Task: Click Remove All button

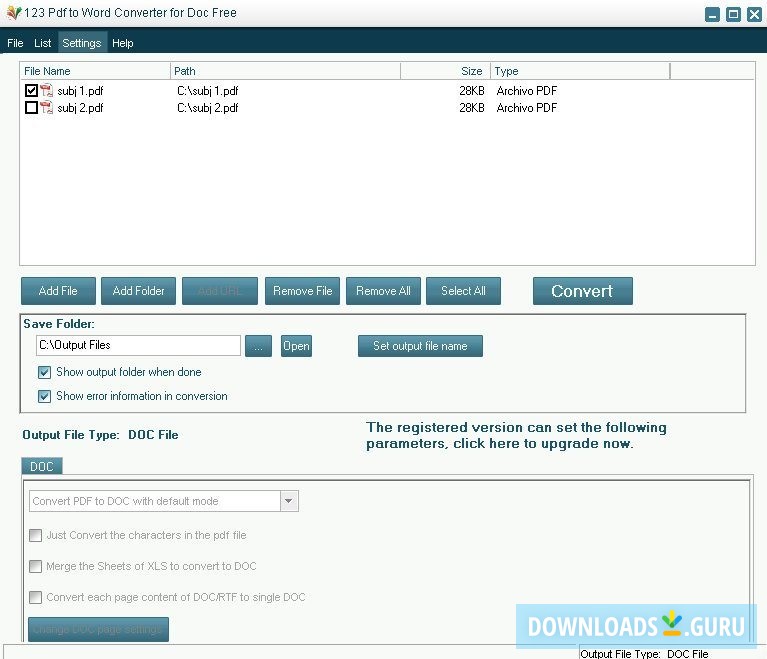Action: [x=383, y=291]
